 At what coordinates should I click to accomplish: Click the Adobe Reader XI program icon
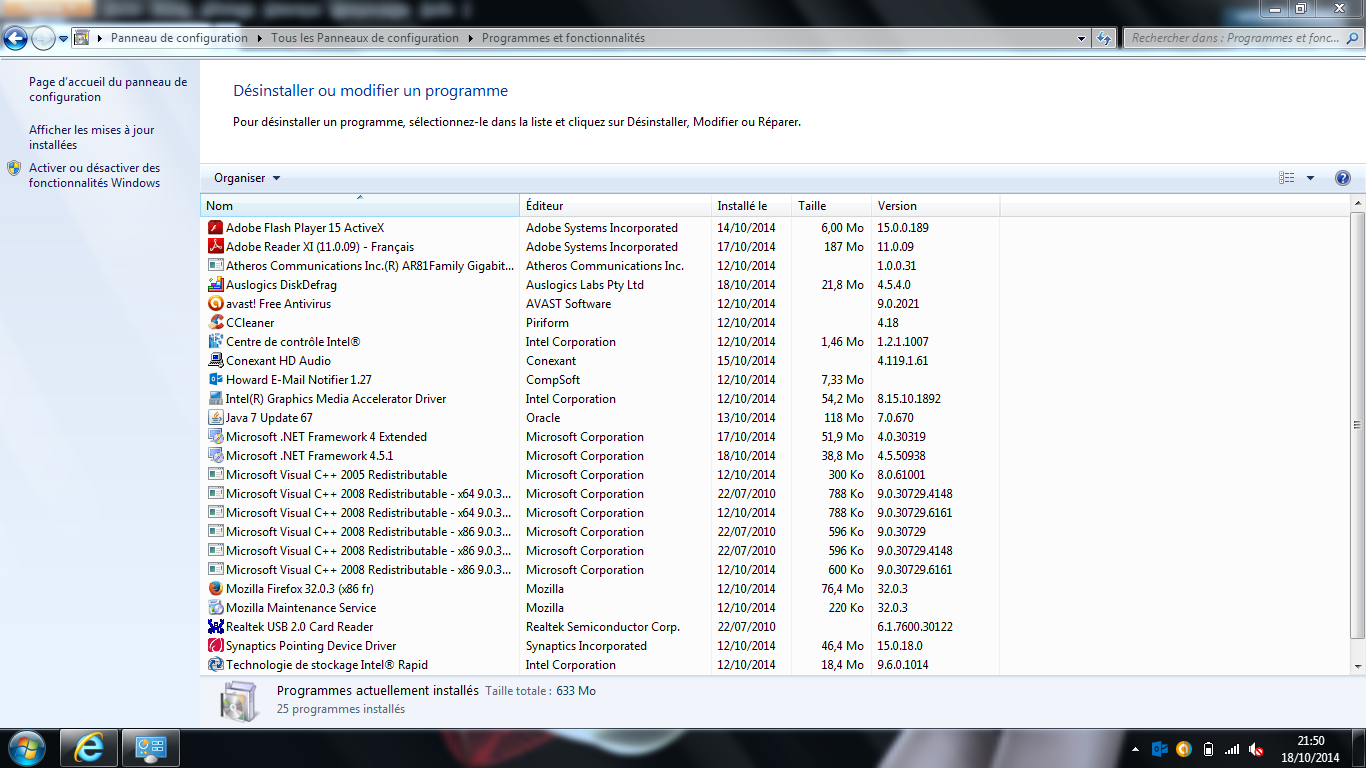215,247
